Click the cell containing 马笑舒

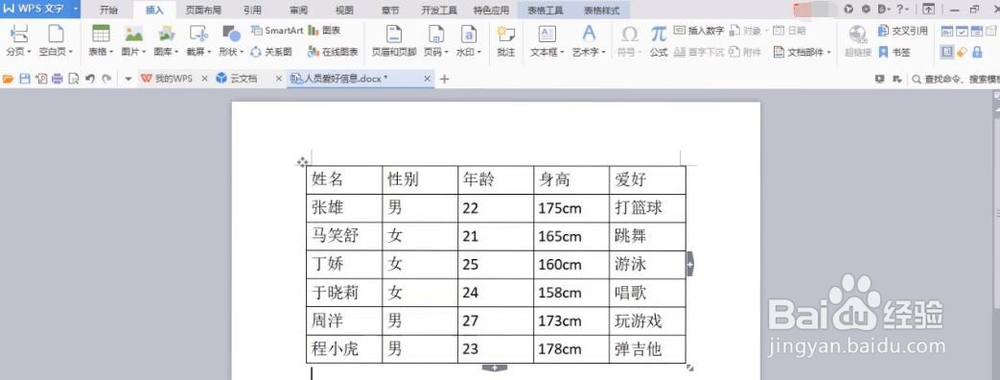tap(344, 236)
